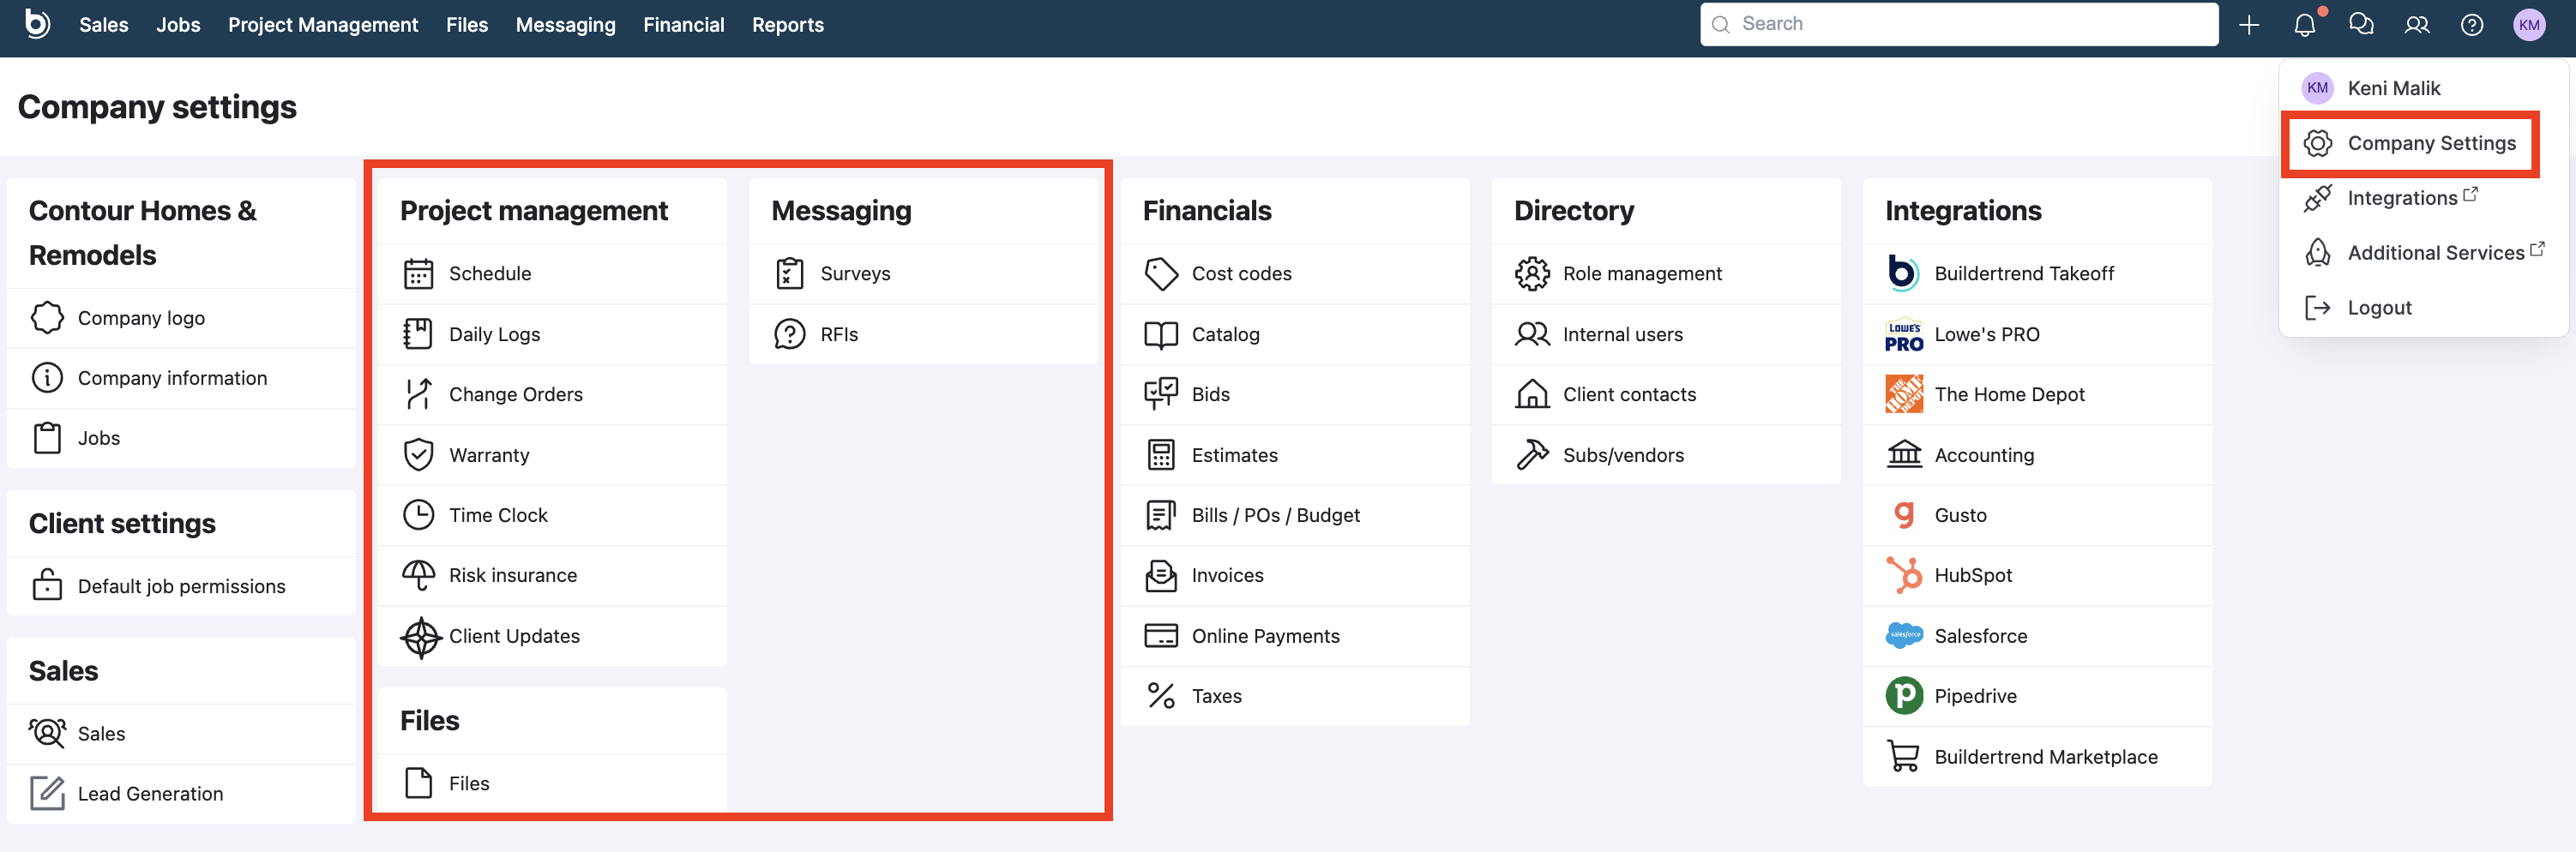Image resolution: width=2576 pixels, height=852 pixels.
Task: Click the Surveys clipboard icon
Action: 790,274
